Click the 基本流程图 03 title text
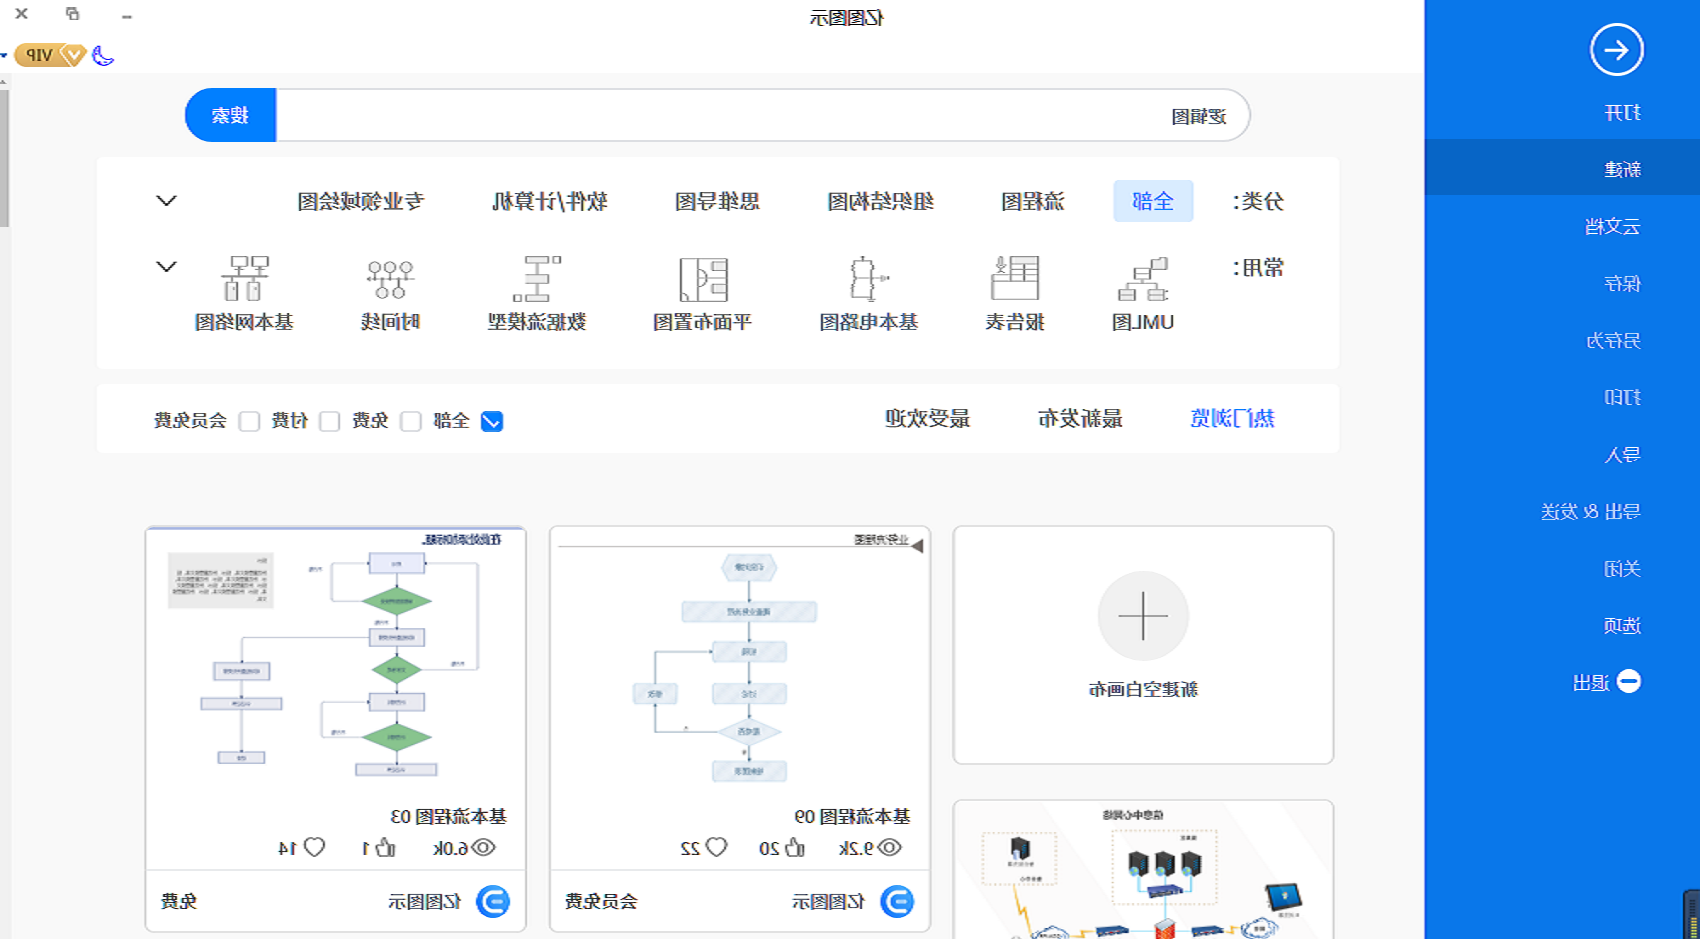1700x939 pixels. point(448,816)
